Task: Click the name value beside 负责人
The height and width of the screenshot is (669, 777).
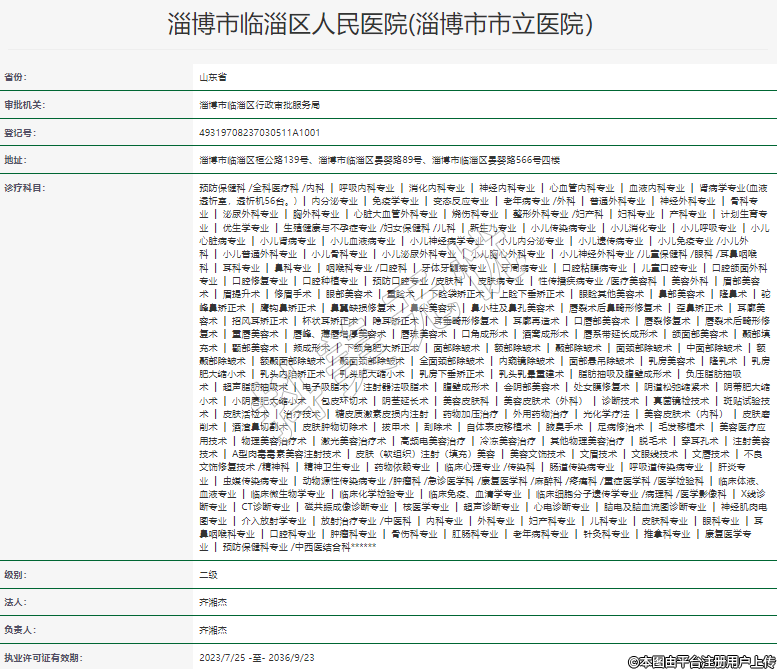Action: point(213,631)
